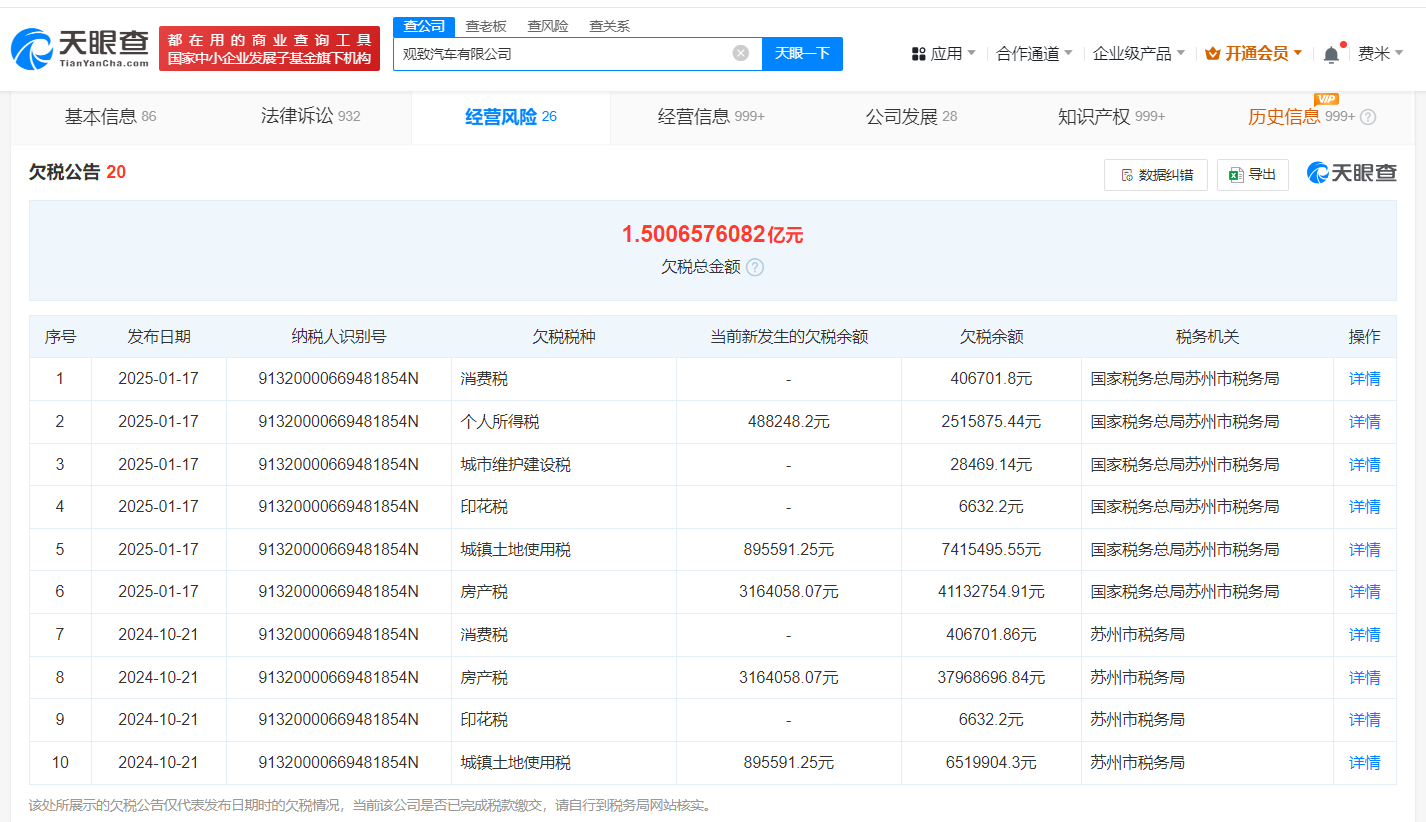Viewport: 1426px width, 822px height.
Task: Click the apps grid icon beside 应用
Action: 918,52
